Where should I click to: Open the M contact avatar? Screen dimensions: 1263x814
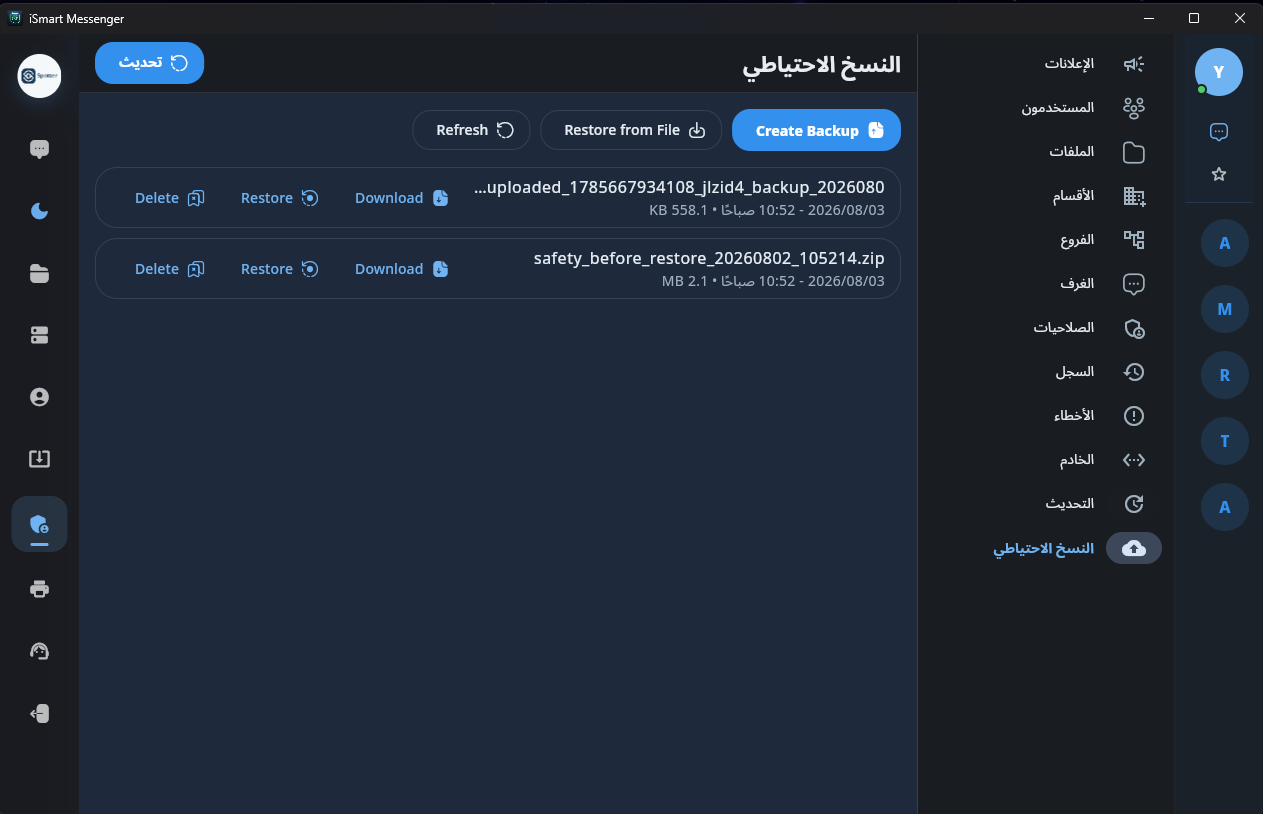[1224, 309]
